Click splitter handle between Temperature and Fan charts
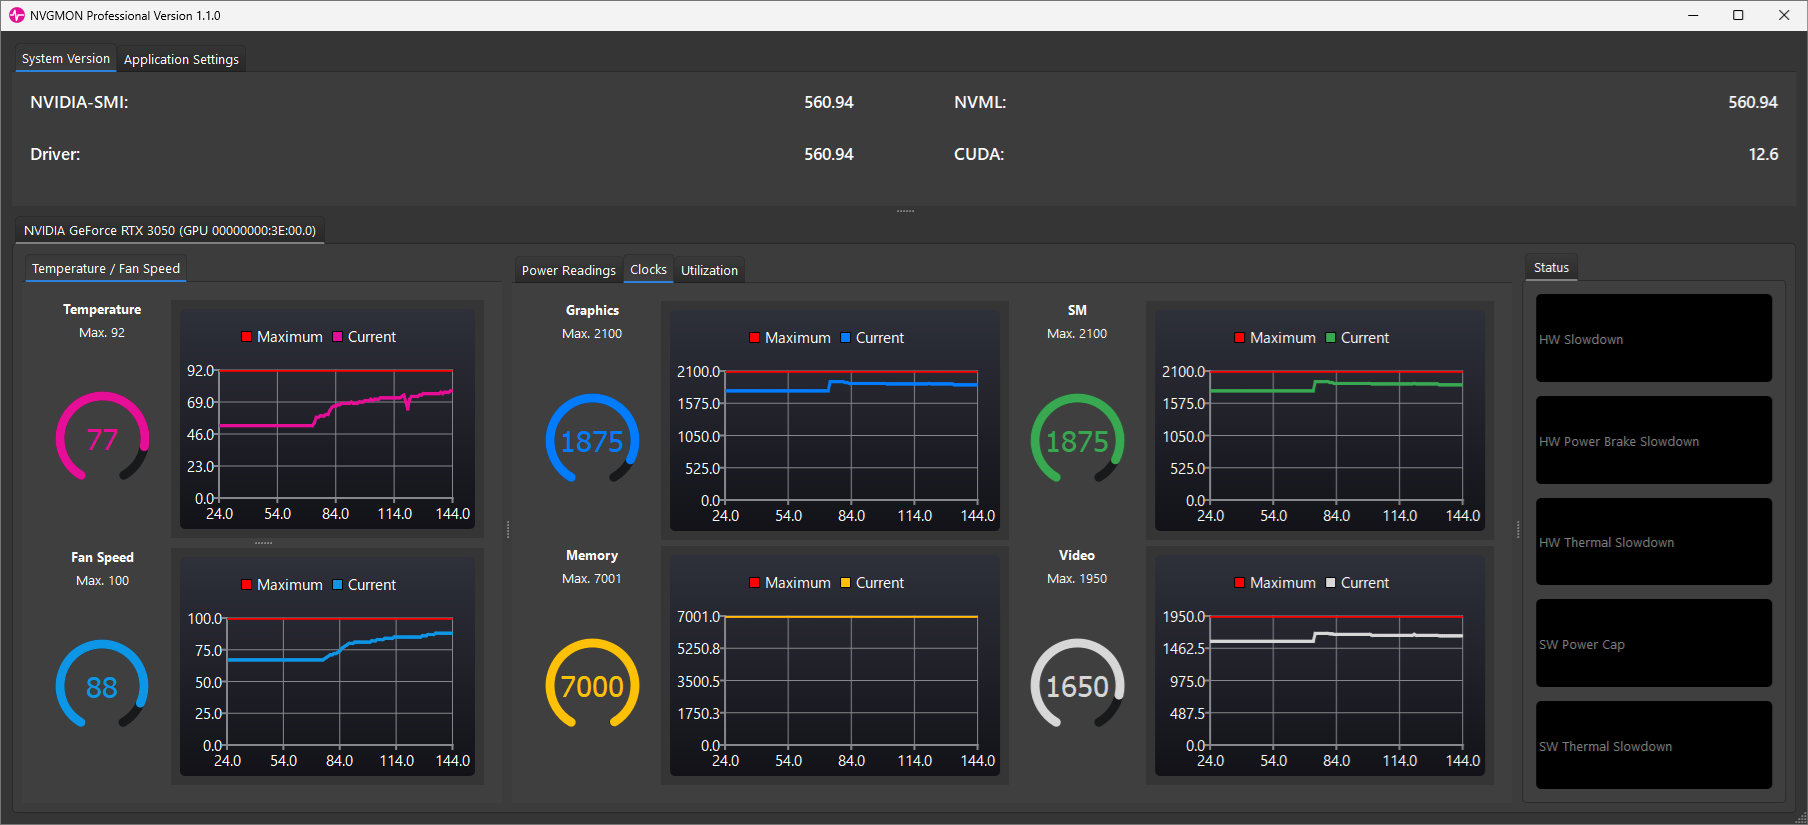The image size is (1808, 825). 263,543
